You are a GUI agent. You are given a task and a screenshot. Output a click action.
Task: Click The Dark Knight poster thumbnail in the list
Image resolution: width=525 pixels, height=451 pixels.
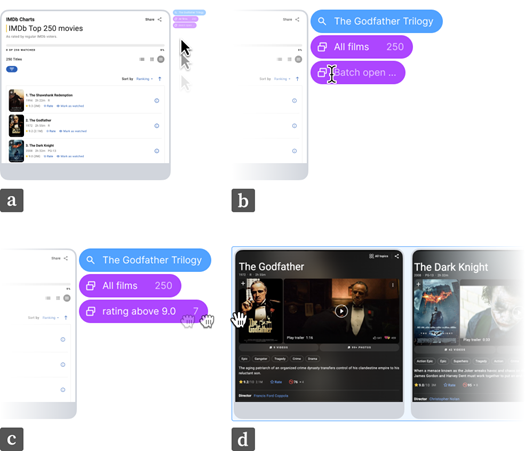16,151
